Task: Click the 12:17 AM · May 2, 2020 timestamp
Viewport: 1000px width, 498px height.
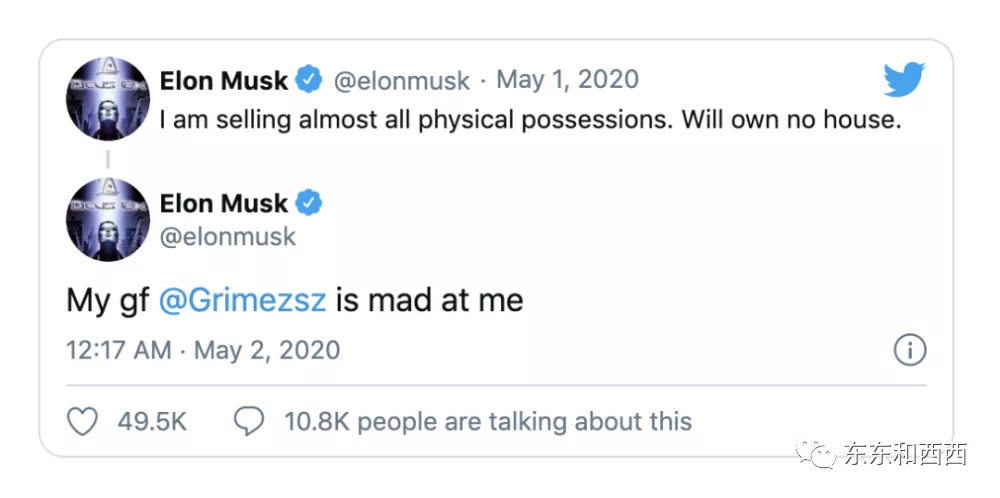Action: [x=203, y=351]
